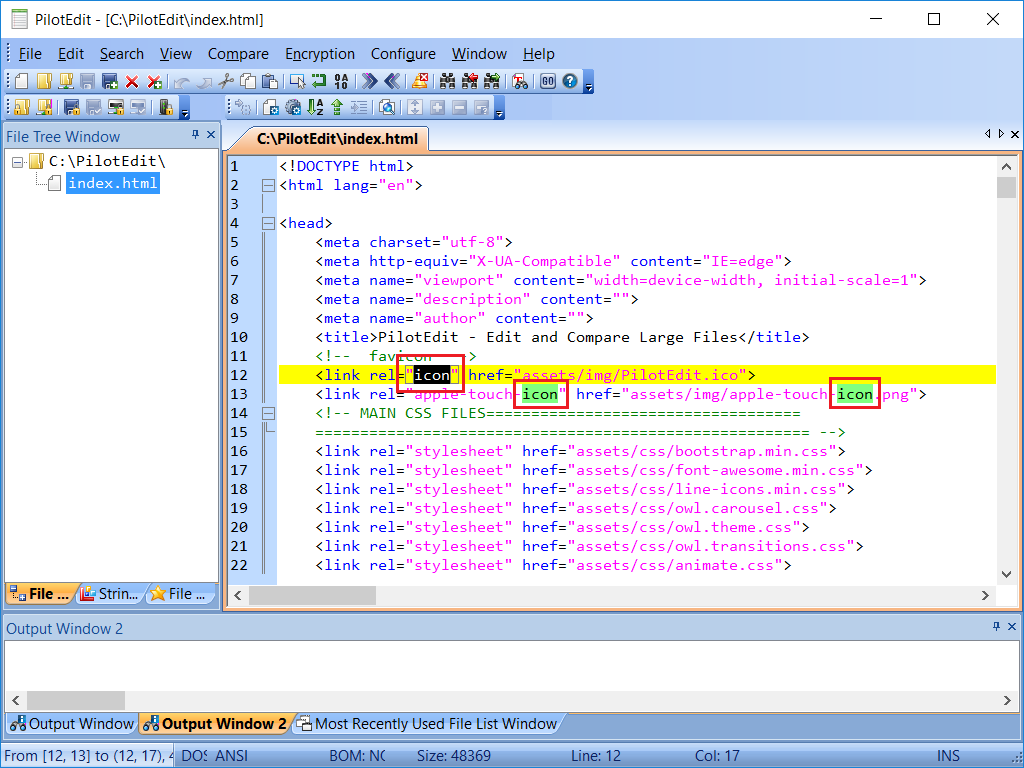
Task: Switch to the String tab in side panel
Action: pyautogui.click(x=109, y=594)
